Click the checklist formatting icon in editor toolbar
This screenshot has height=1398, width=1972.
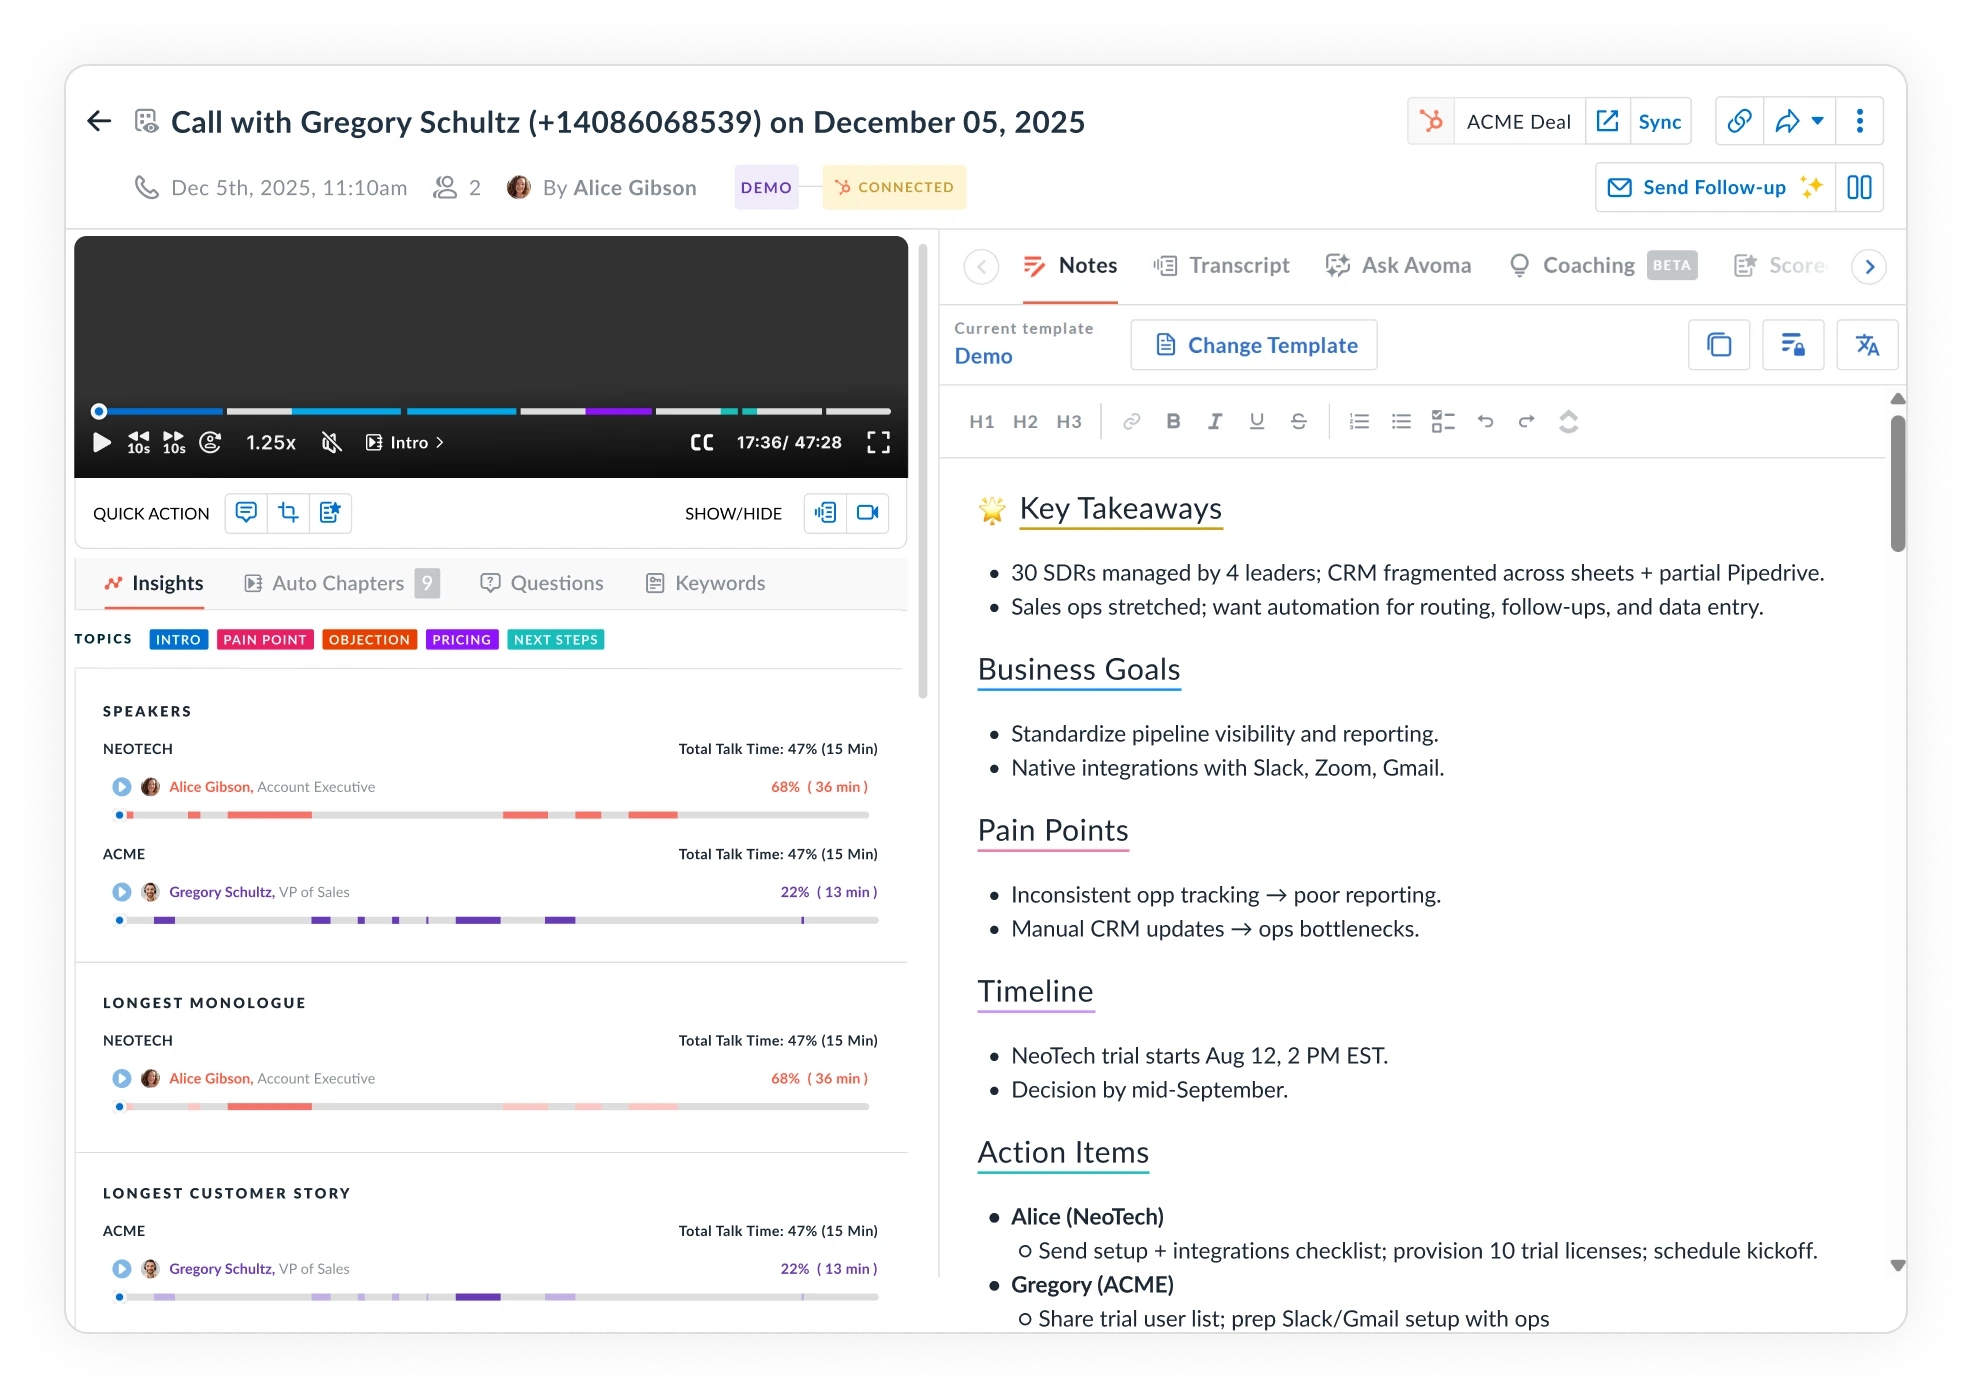click(x=1443, y=421)
